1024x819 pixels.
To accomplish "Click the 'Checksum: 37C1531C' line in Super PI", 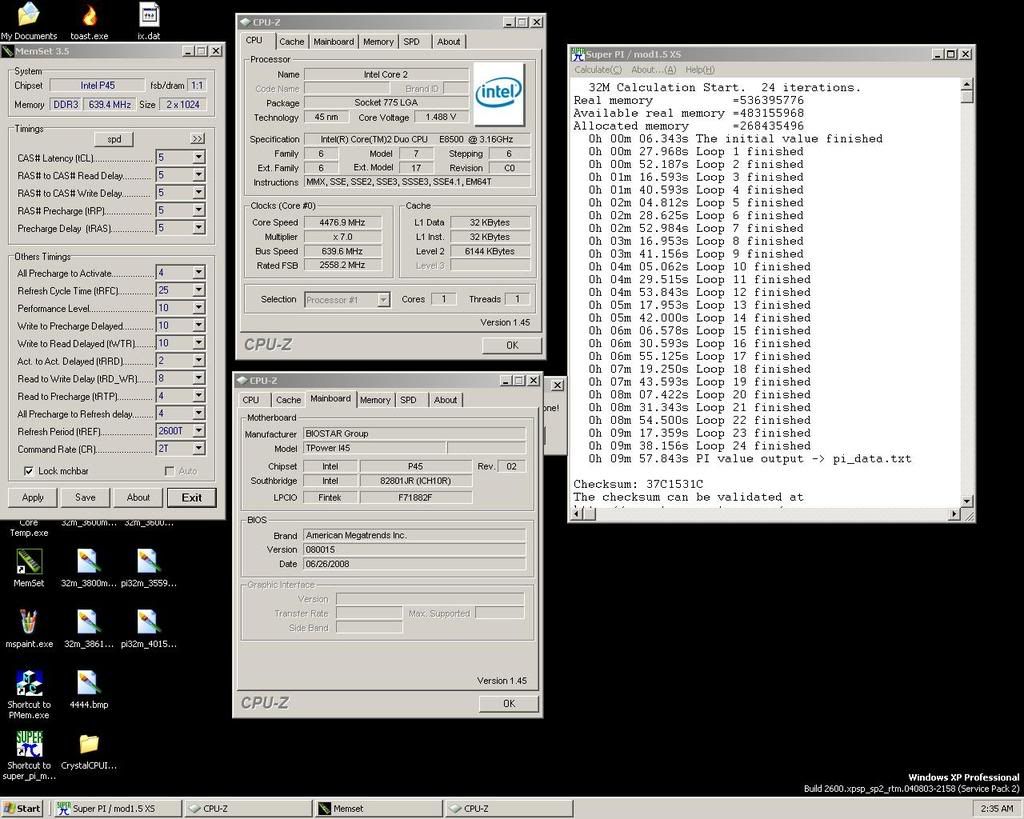I will pos(638,485).
